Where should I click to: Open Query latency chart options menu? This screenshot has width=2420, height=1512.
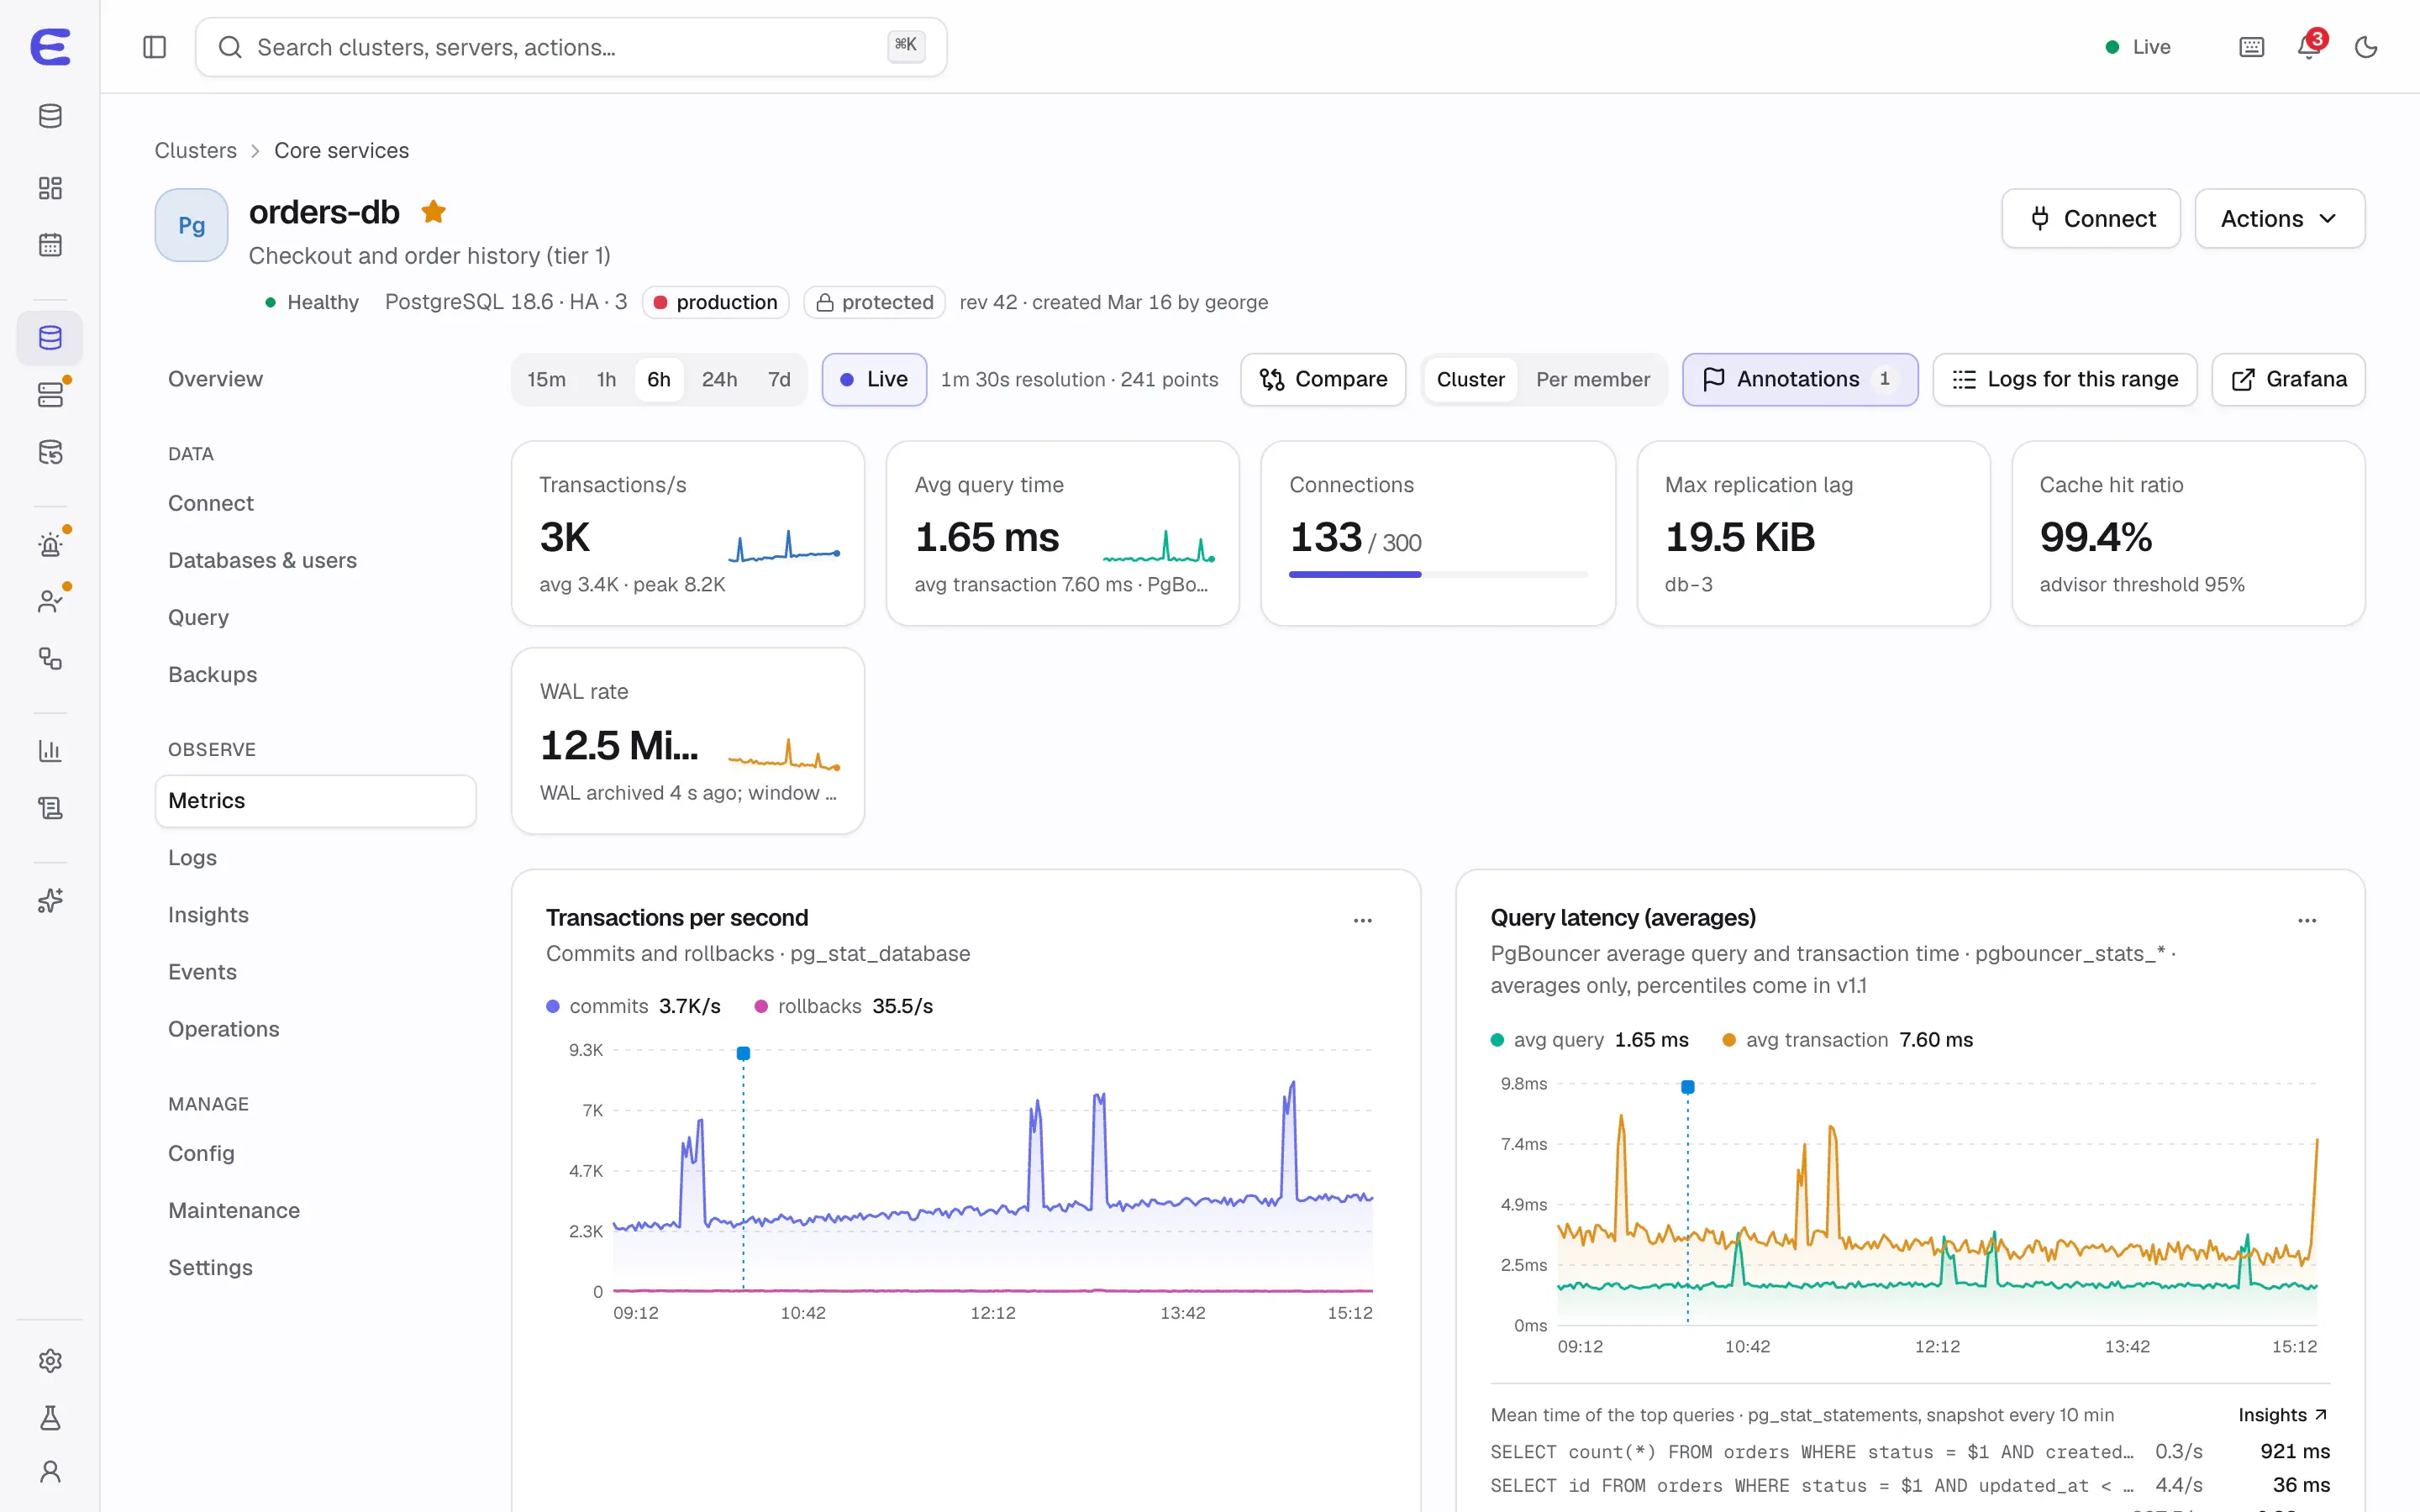point(2307,920)
